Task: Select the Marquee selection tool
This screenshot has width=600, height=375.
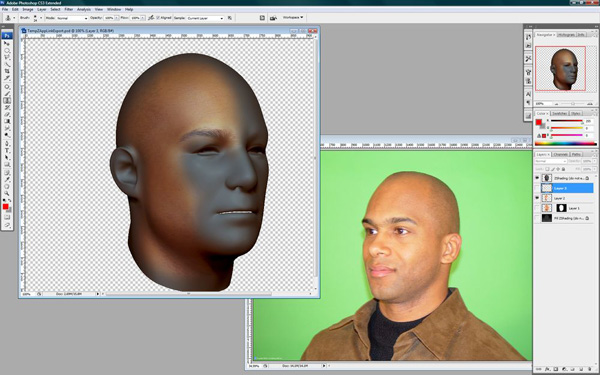Action: (7, 51)
